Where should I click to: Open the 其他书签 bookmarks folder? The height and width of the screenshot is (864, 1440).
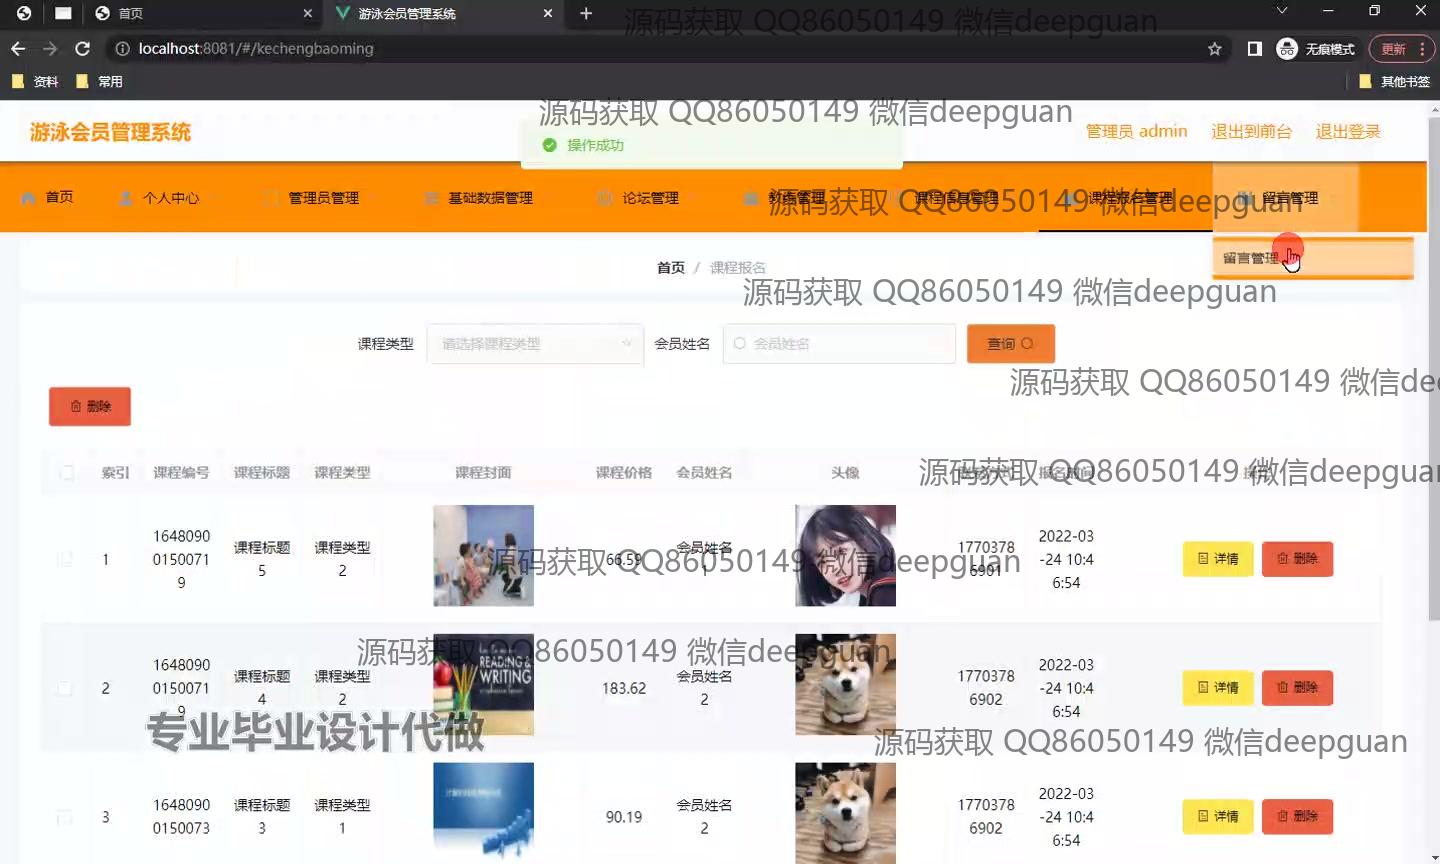coord(1395,81)
